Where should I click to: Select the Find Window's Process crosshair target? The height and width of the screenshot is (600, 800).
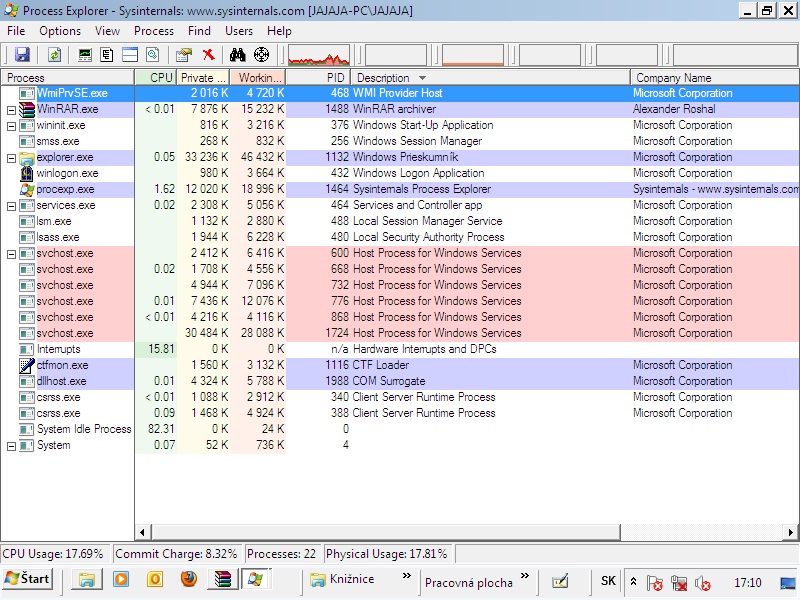click(261, 55)
